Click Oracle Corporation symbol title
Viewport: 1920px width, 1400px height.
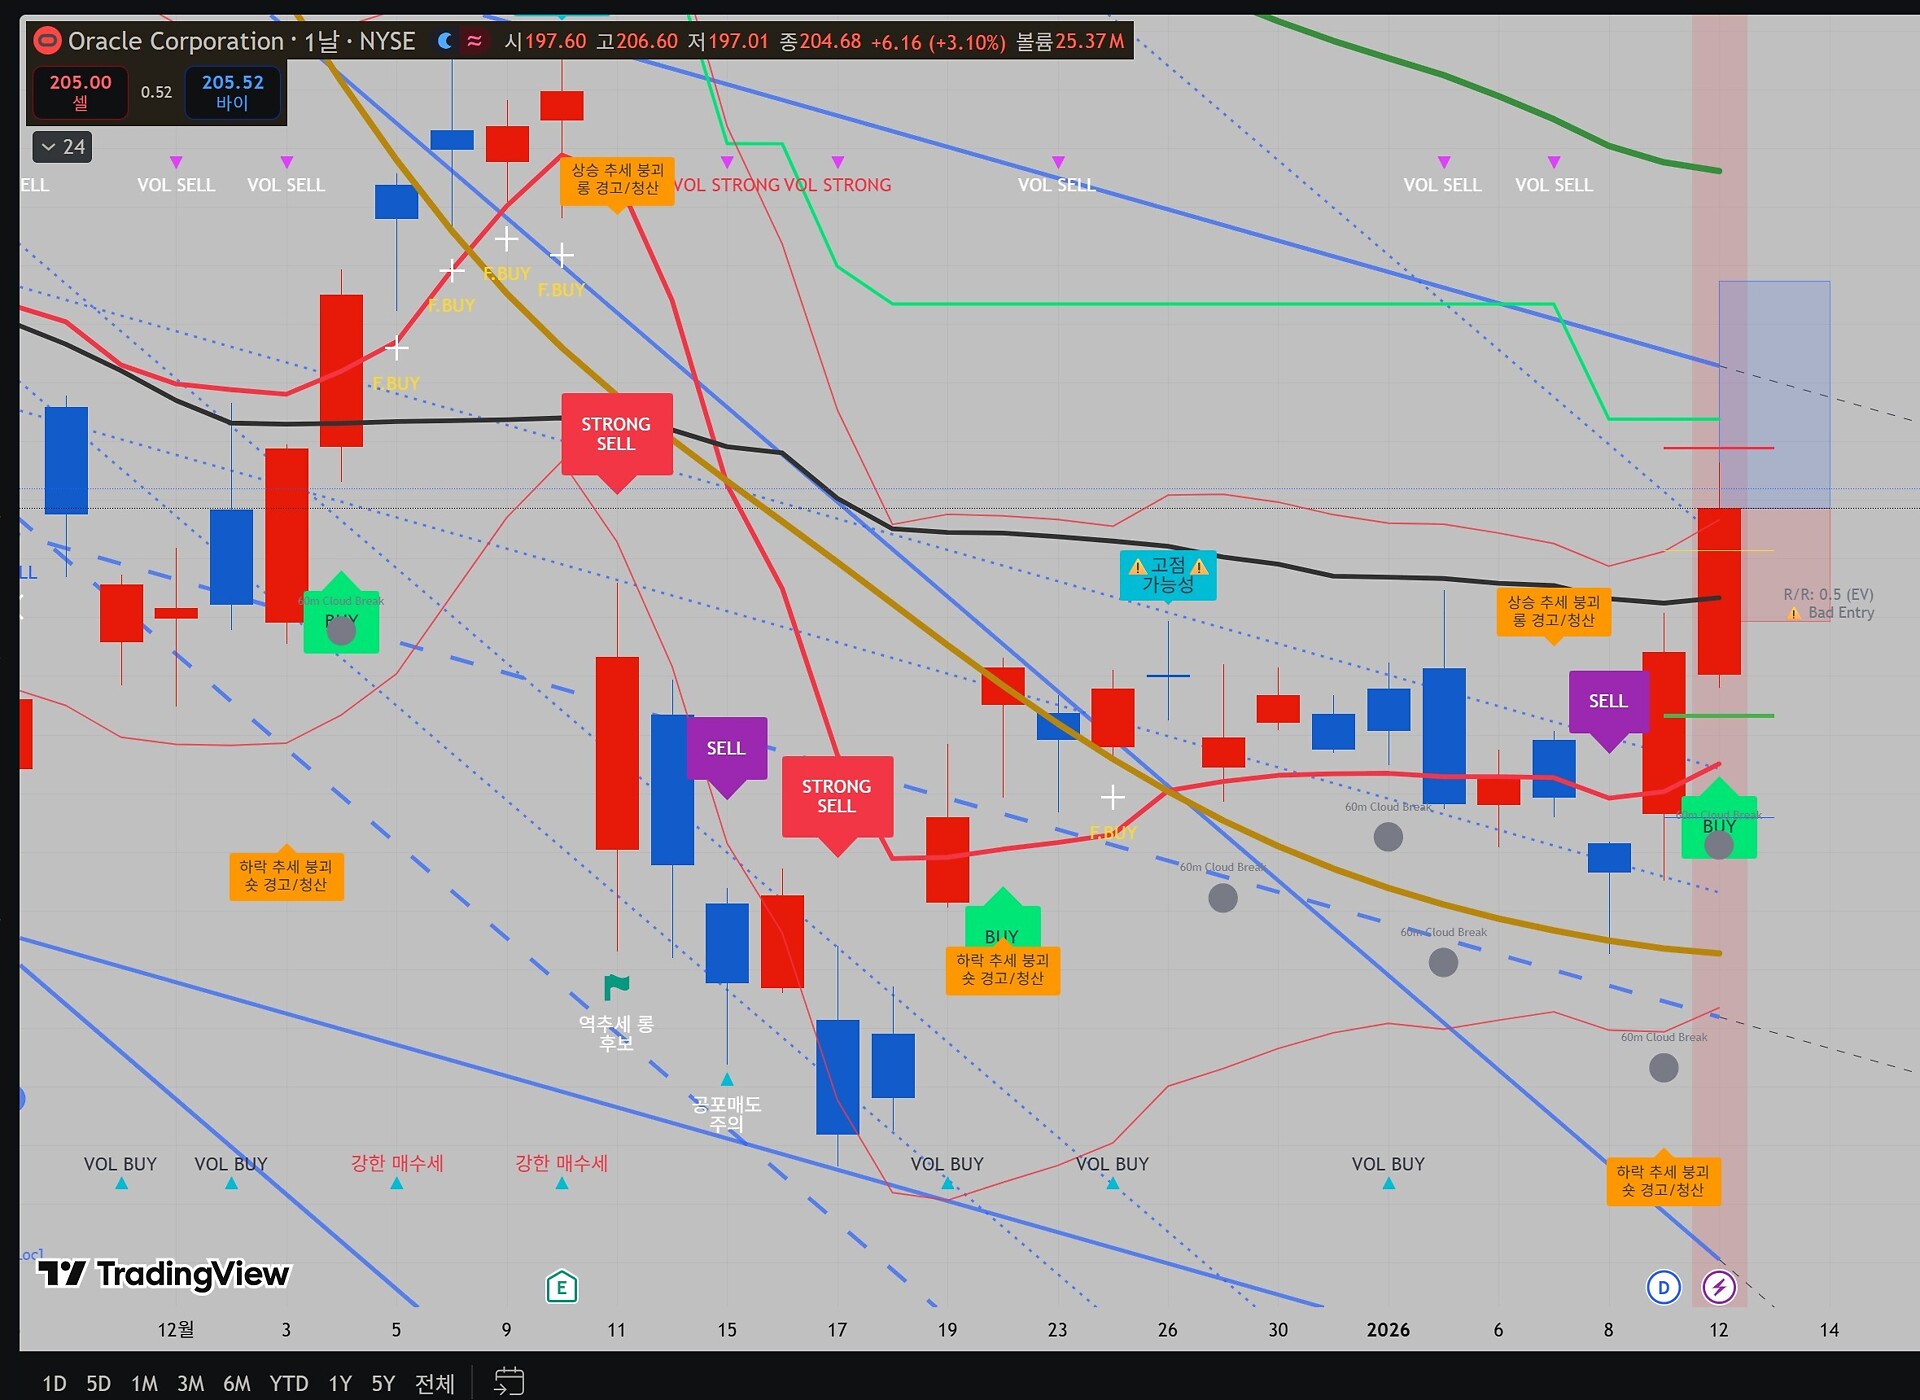coord(176,41)
